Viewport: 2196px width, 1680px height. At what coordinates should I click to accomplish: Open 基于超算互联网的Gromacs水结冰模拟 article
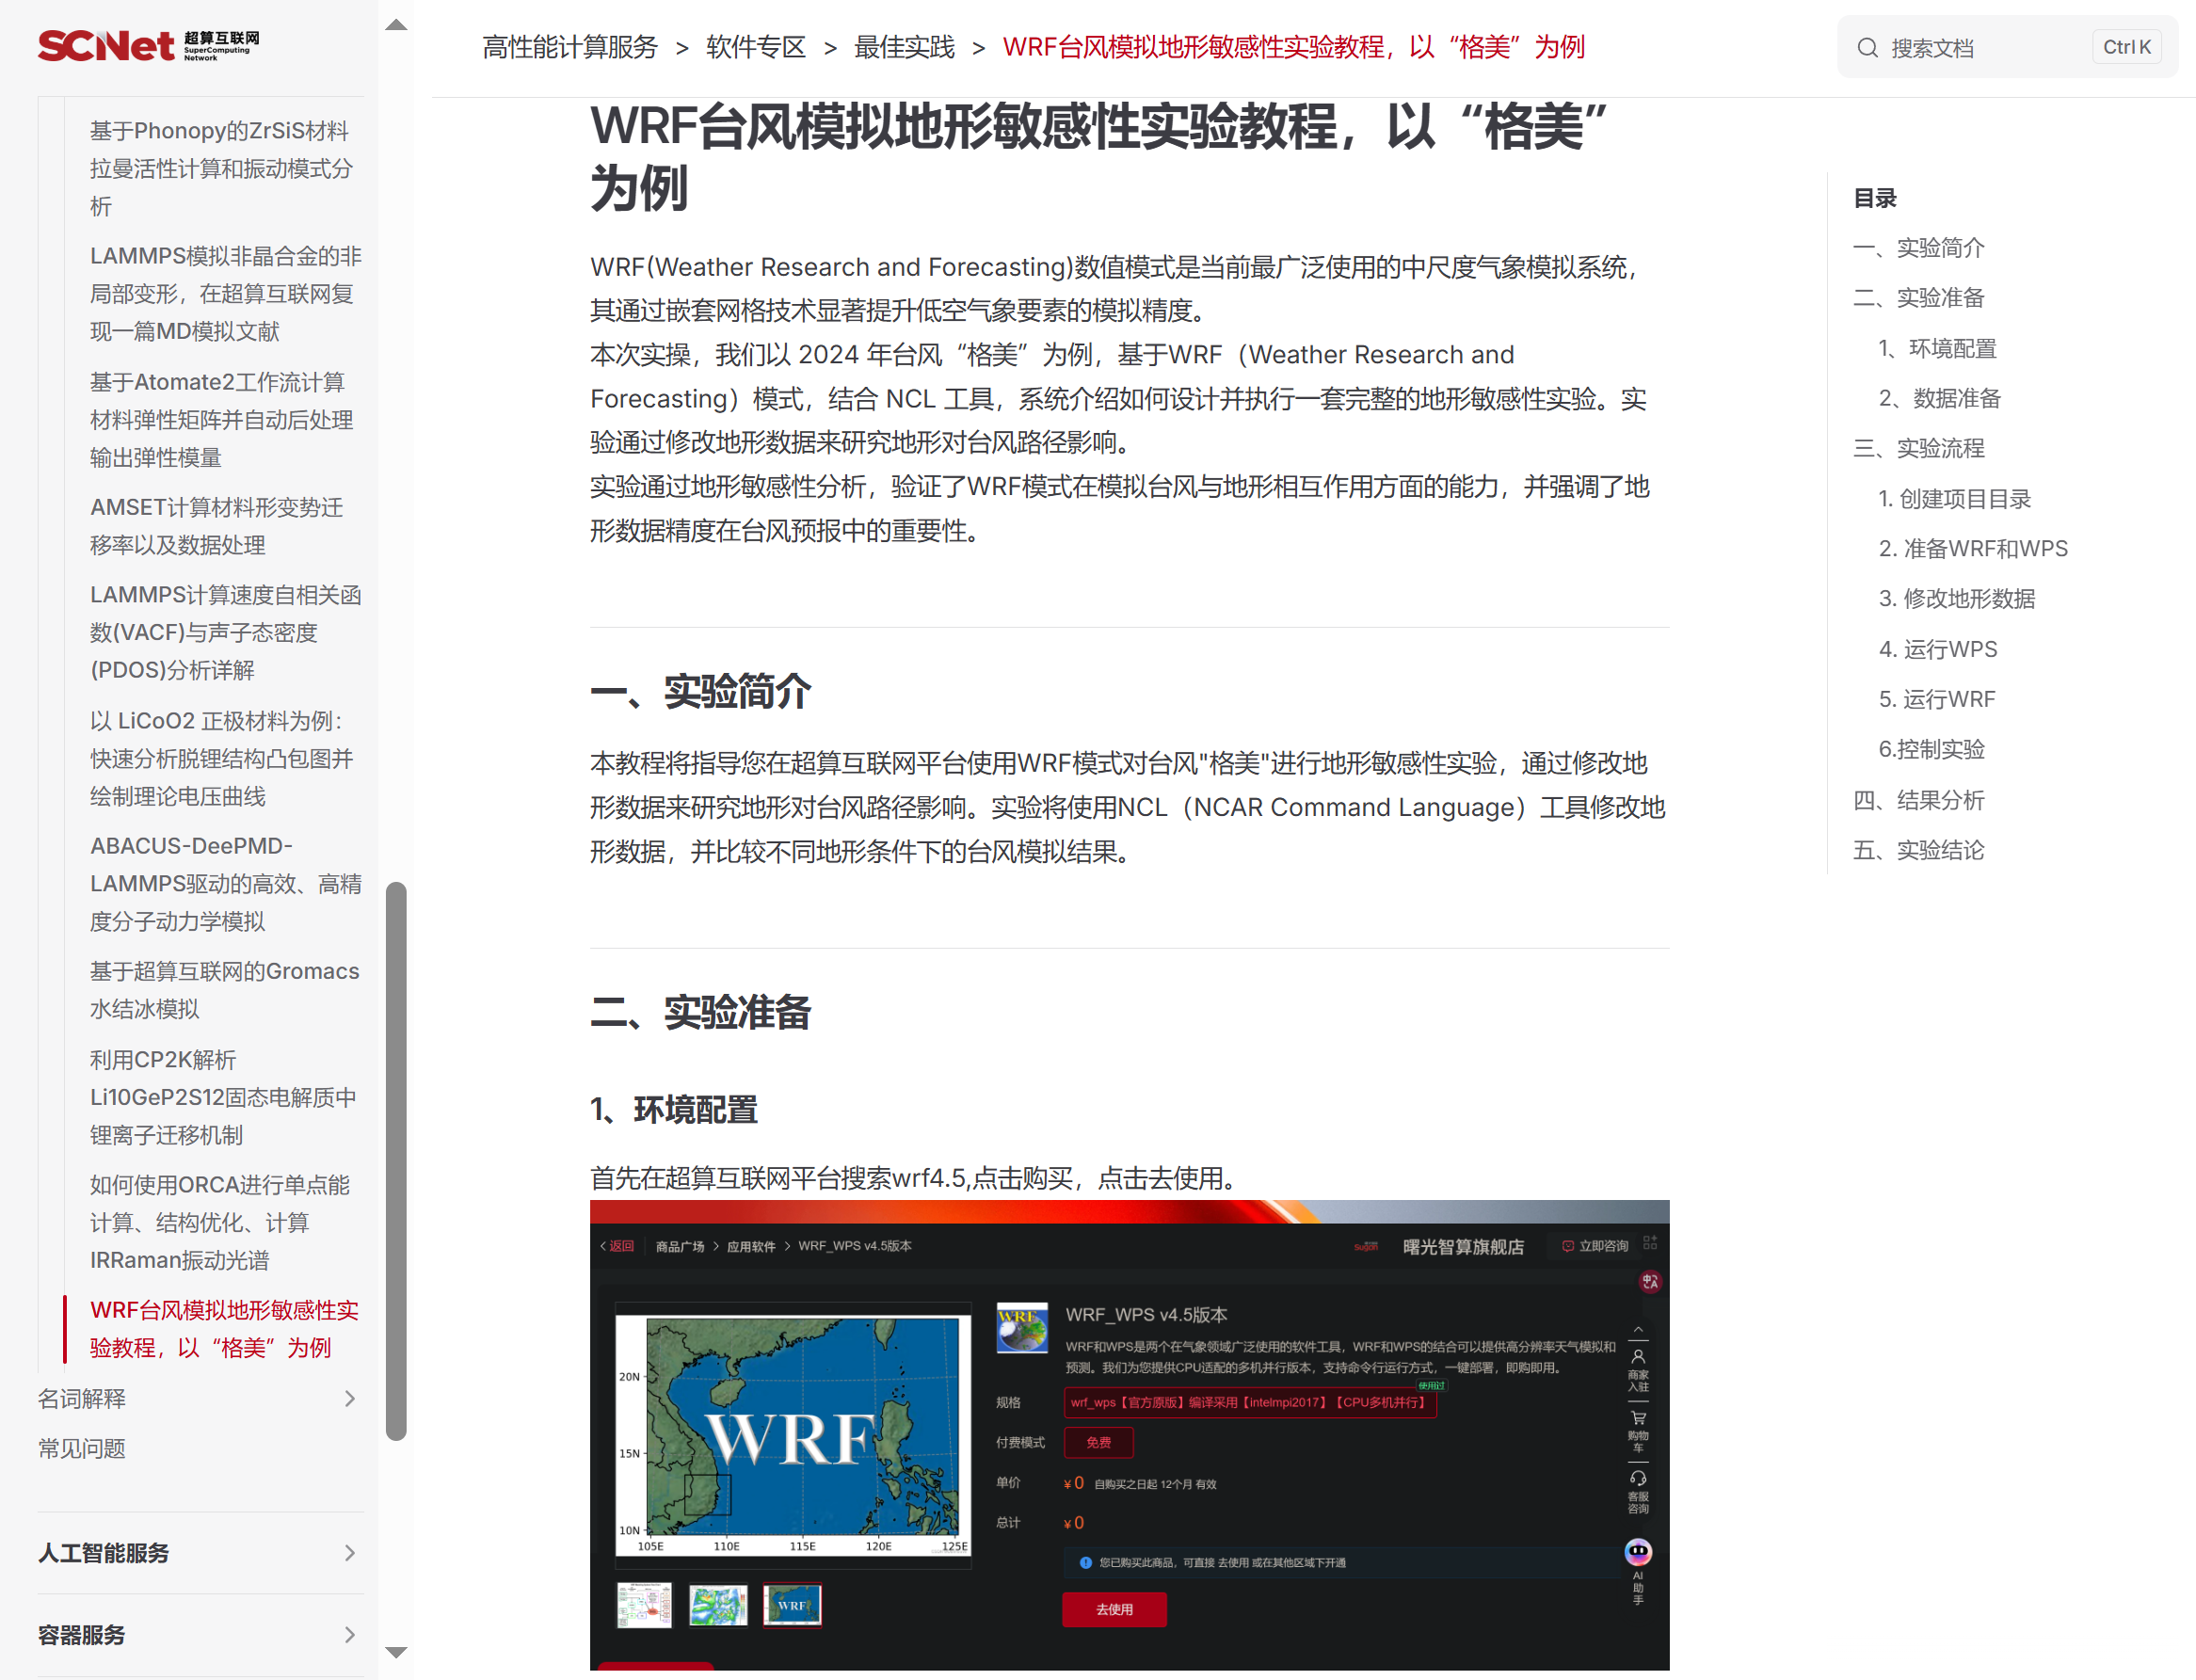tap(224, 990)
